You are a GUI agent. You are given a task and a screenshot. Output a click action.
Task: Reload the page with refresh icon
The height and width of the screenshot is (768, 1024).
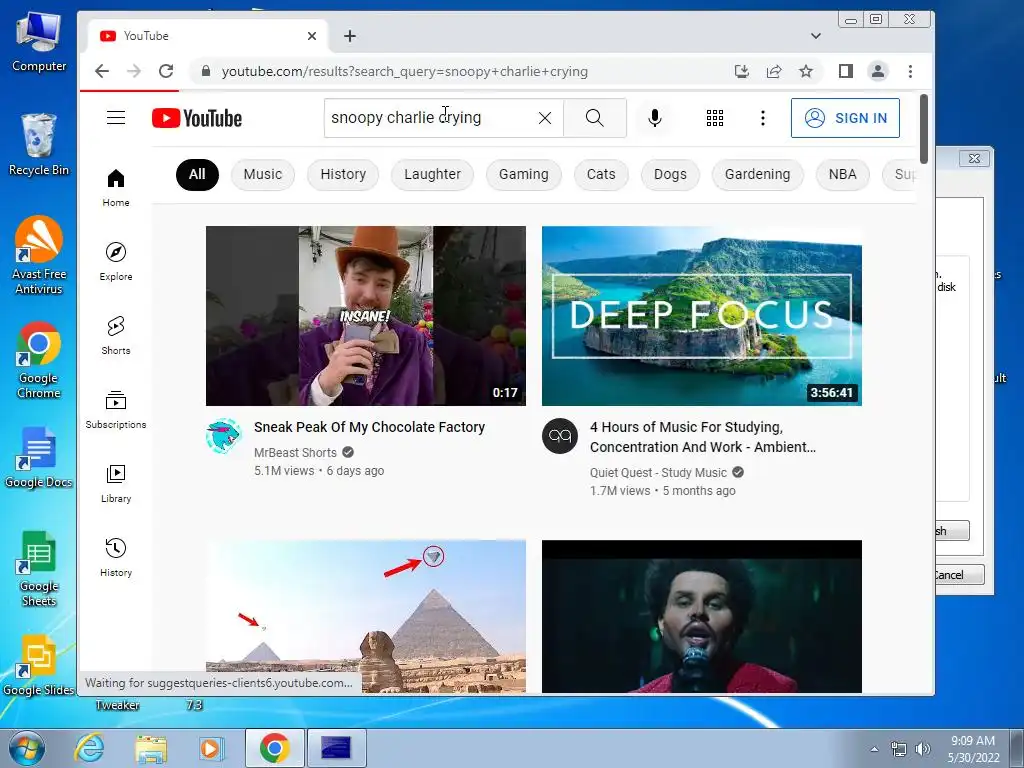pyautogui.click(x=166, y=71)
